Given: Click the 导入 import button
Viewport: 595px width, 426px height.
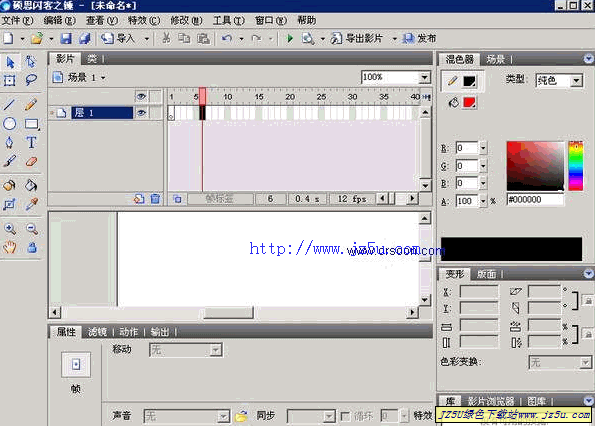Looking at the screenshot, I should (118, 38).
